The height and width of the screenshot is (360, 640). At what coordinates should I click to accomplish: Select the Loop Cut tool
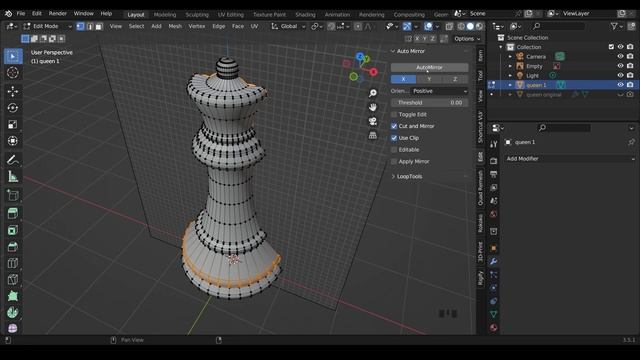tap(13, 263)
